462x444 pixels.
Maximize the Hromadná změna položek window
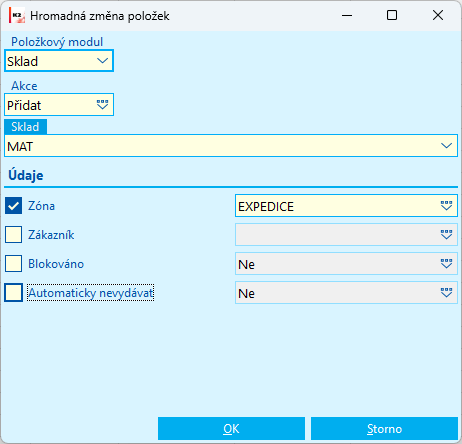[x=392, y=15]
